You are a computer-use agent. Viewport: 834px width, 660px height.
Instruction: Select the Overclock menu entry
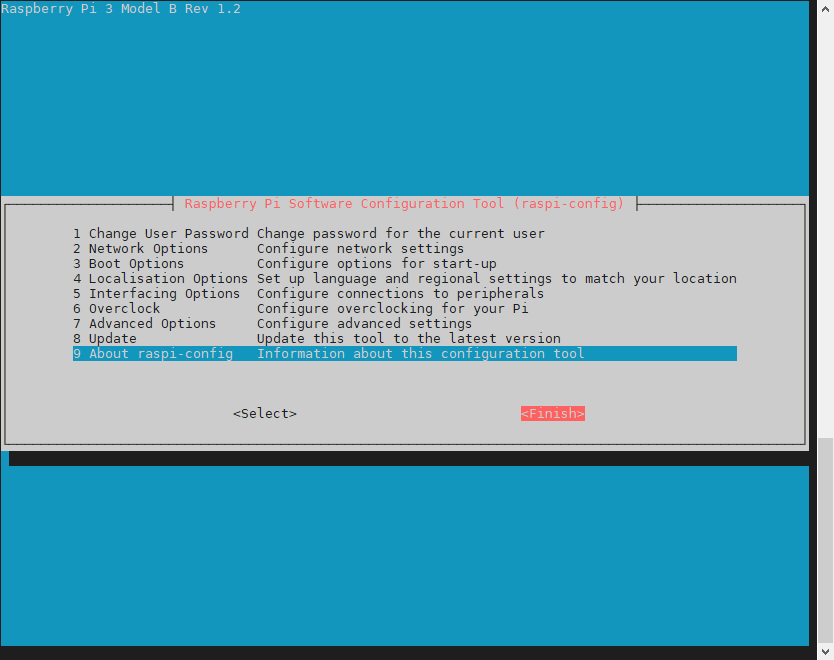pyautogui.click(x=405, y=308)
